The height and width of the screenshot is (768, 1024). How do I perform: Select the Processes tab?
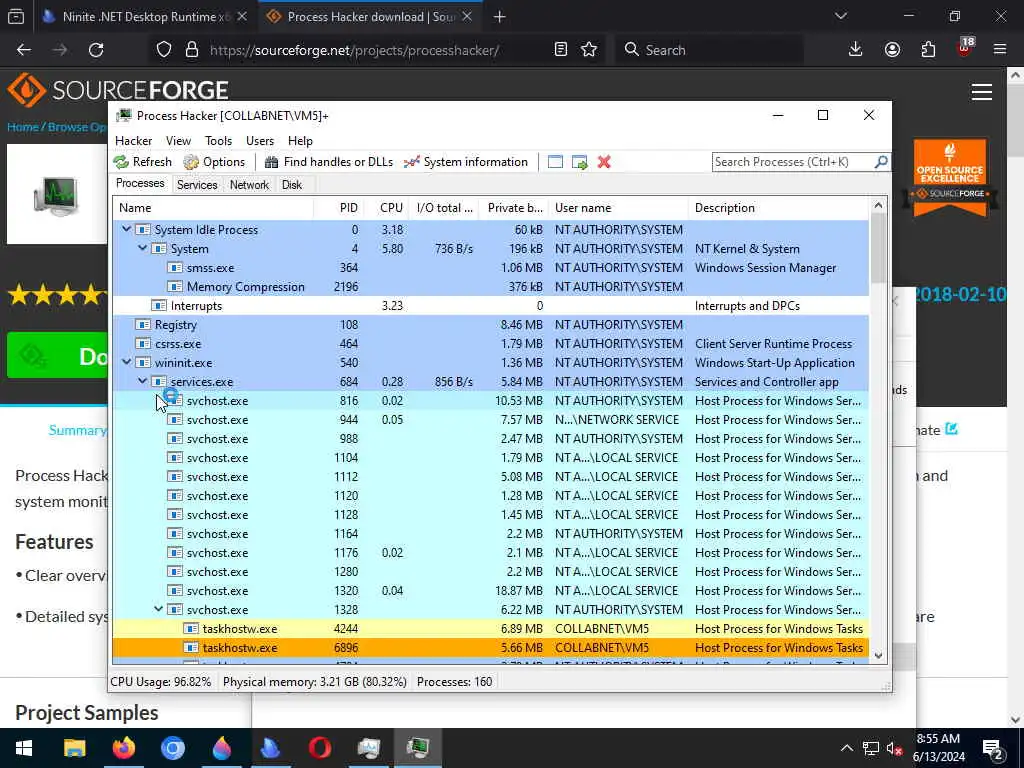click(x=140, y=184)
